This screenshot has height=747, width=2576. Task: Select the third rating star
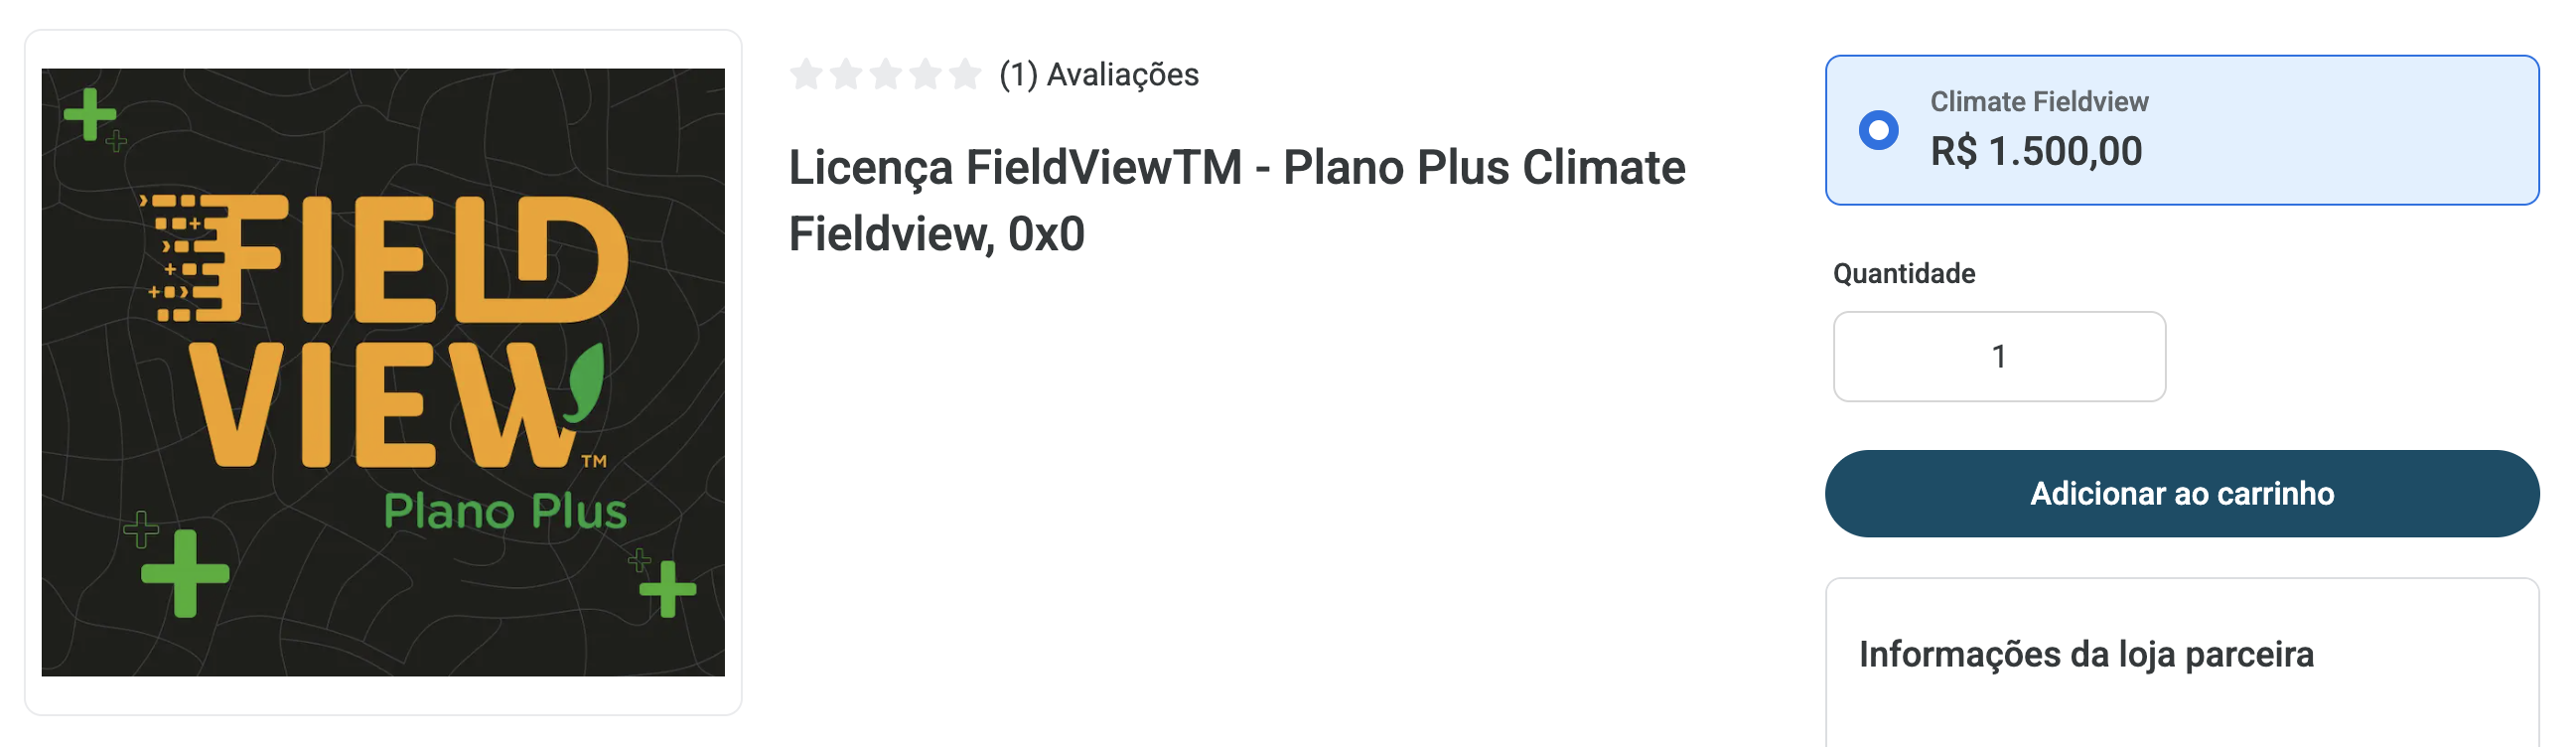pyautogui.click(x=886, y=74)
